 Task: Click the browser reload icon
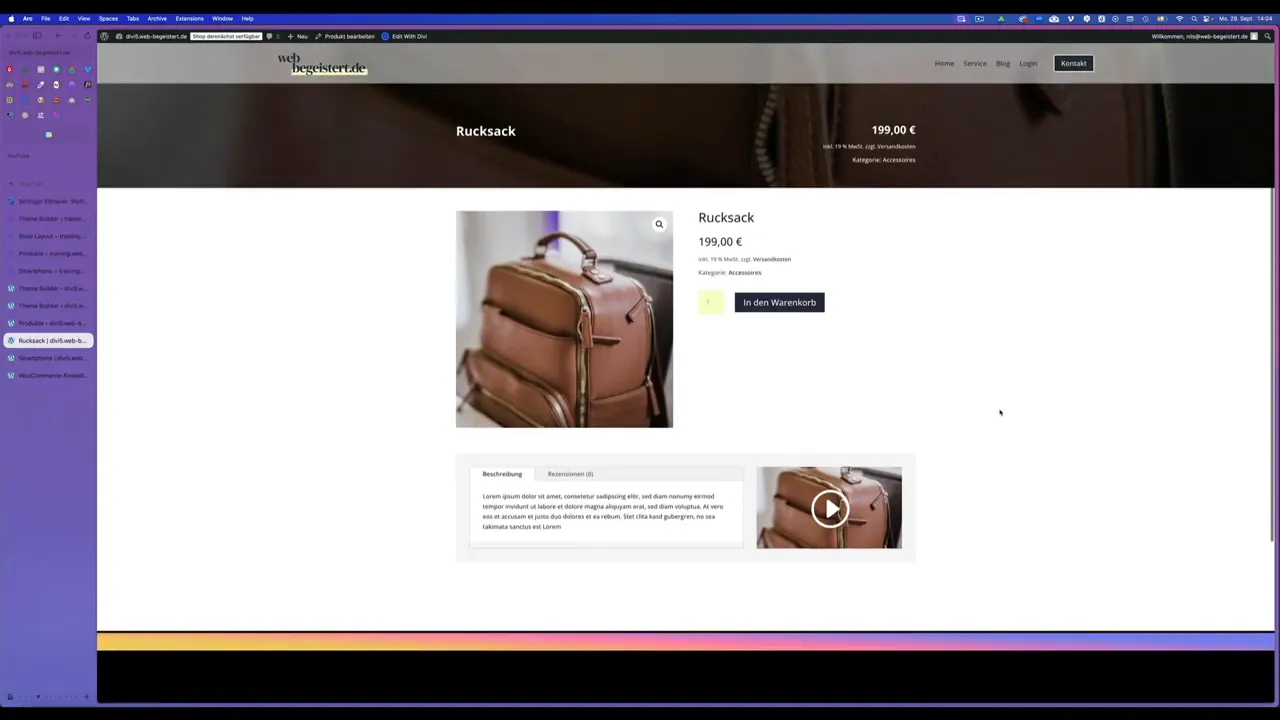[x=87, y=36]
